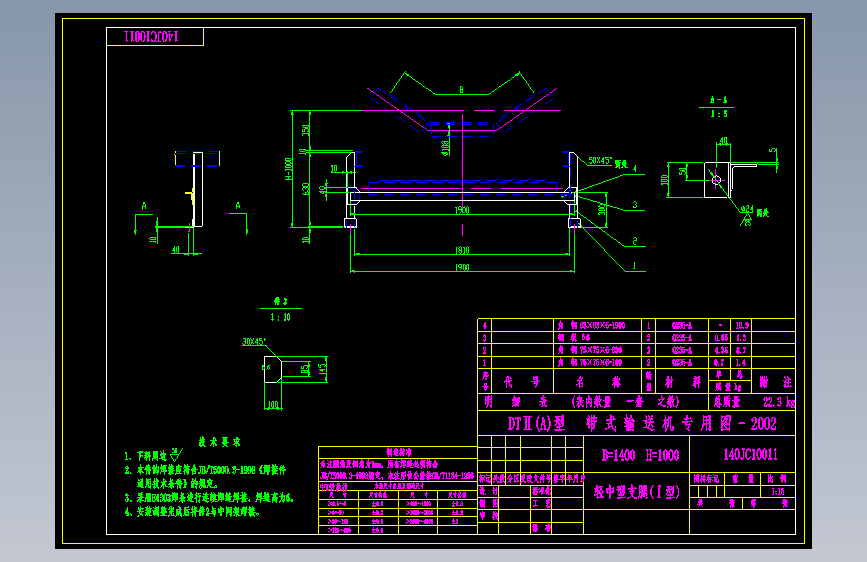Image resolution: width=867 pixels, height=562 pixels.
Task: Select the row 4 entry 角钢 63X63X6-1900
Action: (591, 325)
